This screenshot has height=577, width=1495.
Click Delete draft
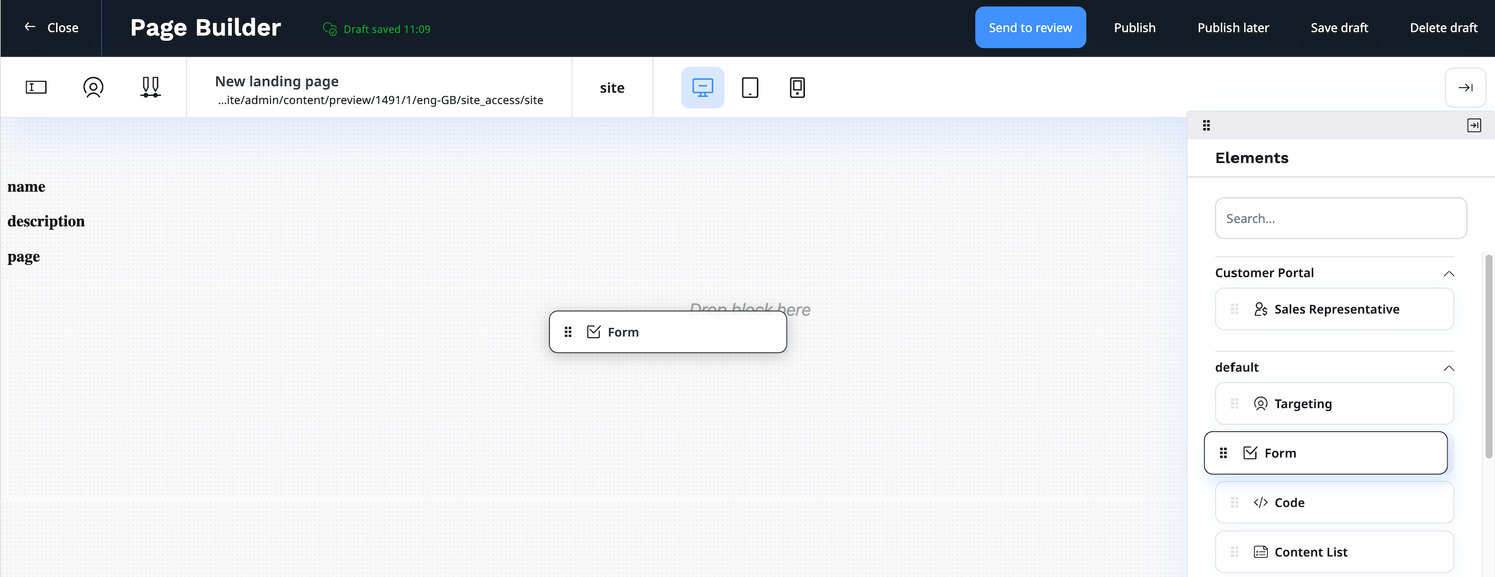[1443, 28]
